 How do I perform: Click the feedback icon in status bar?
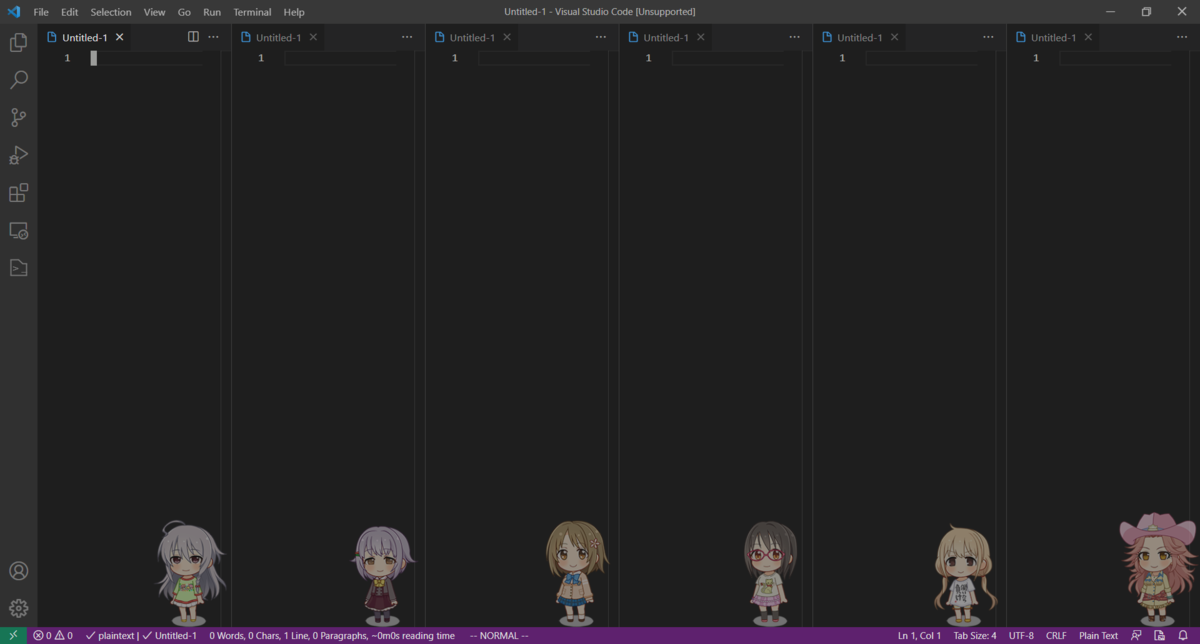(1136, 635)
